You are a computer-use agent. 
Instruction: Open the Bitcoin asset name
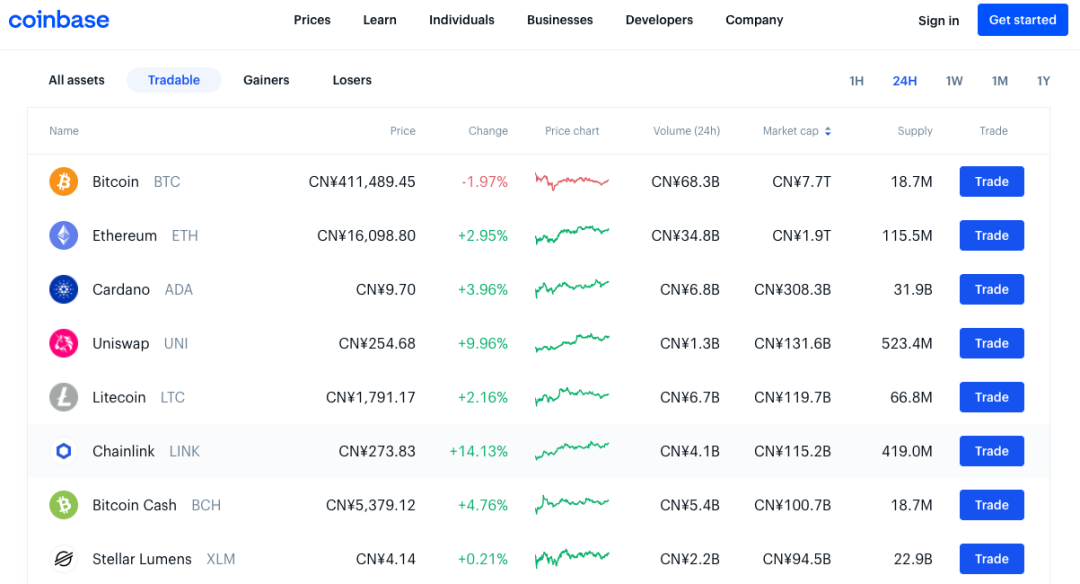point(116,182)
